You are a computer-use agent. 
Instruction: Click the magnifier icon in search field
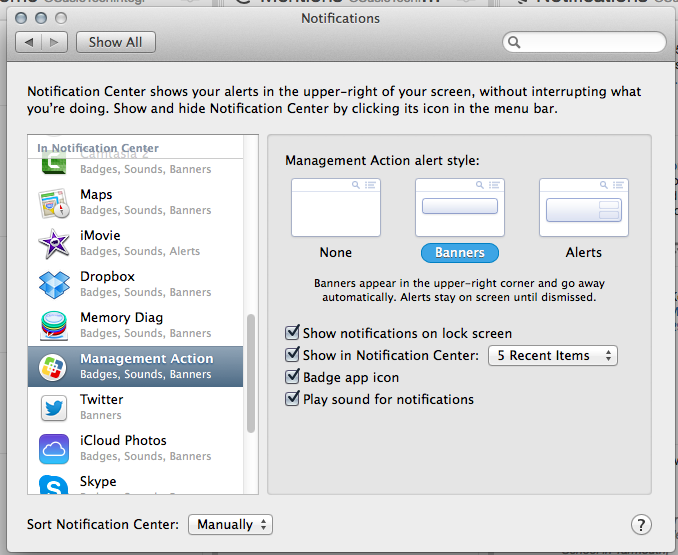click(514, 42)
